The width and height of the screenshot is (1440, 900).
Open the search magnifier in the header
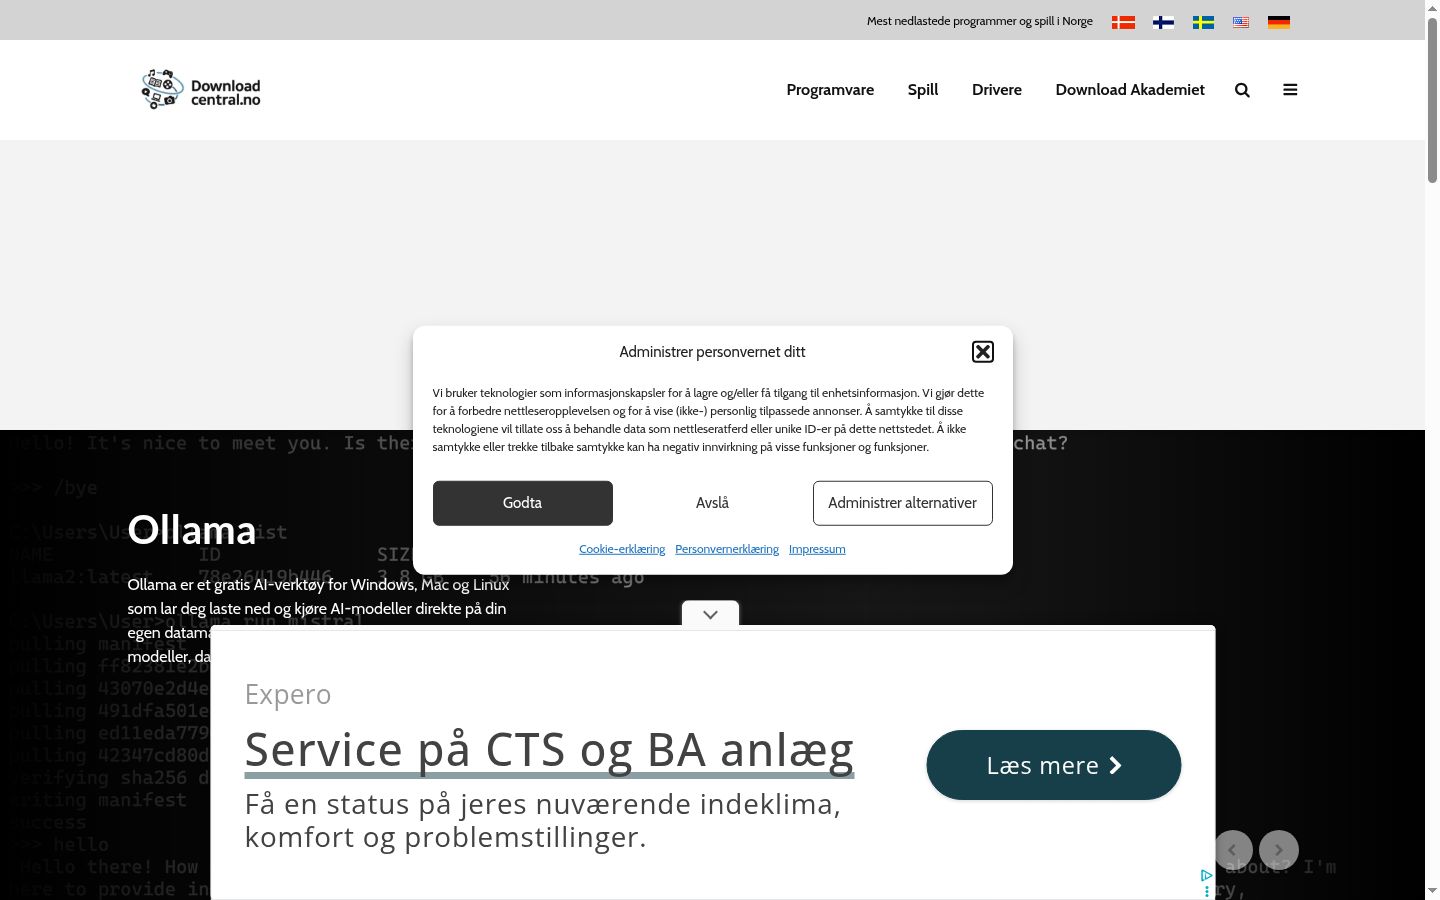tap(1242, 90)
